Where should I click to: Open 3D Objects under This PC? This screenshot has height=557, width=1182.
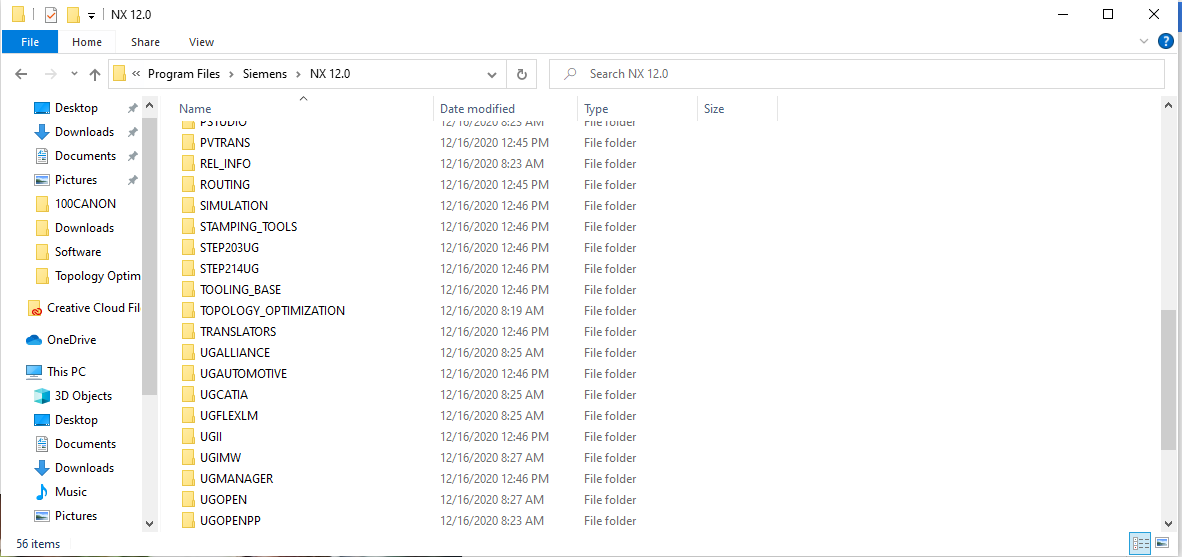[83, 396]
